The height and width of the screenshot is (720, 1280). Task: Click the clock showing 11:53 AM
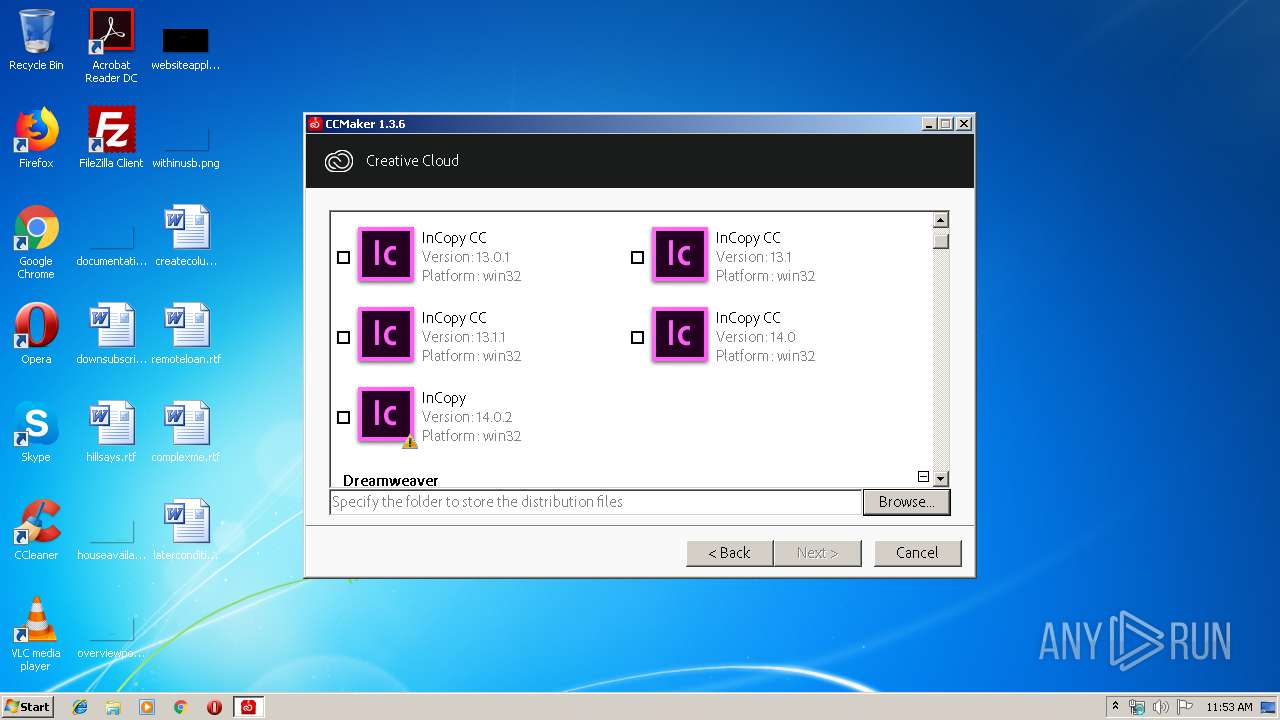point(1229,707)
